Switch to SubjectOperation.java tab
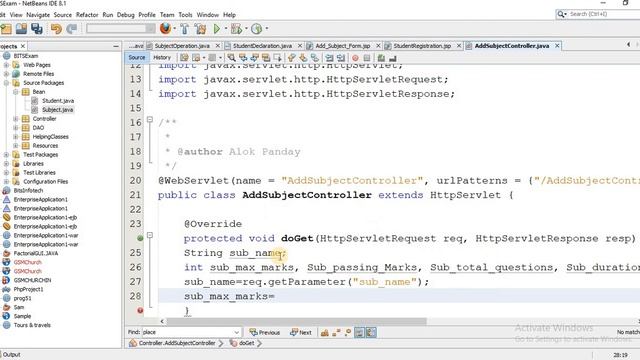Image resolution: width=640 pixels, height=360 pixels. (x=182, y=46)
